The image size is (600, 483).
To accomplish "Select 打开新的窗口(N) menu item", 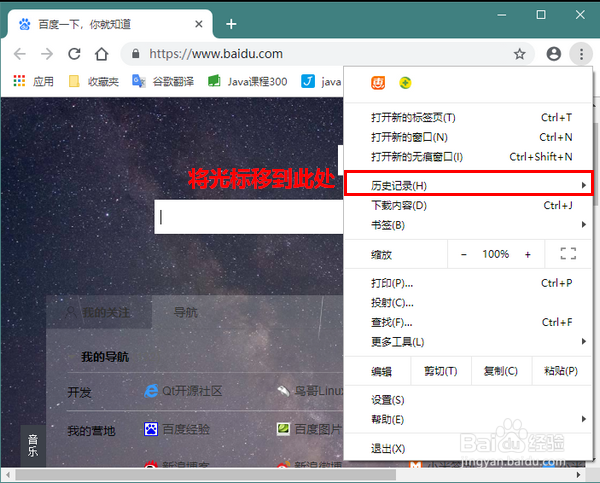I will click(x=468, y=137).
